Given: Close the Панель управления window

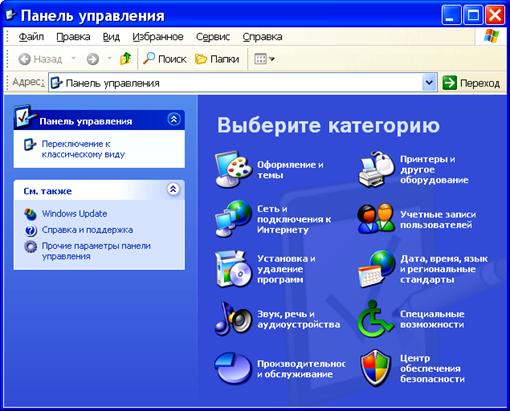Looking at the screenshot, I should (x=495, y=15).
